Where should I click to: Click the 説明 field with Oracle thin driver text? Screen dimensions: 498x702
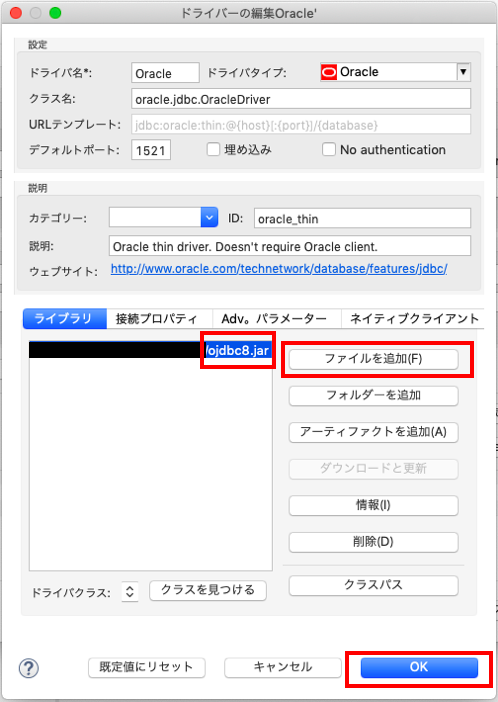click(x=290, y=246)
